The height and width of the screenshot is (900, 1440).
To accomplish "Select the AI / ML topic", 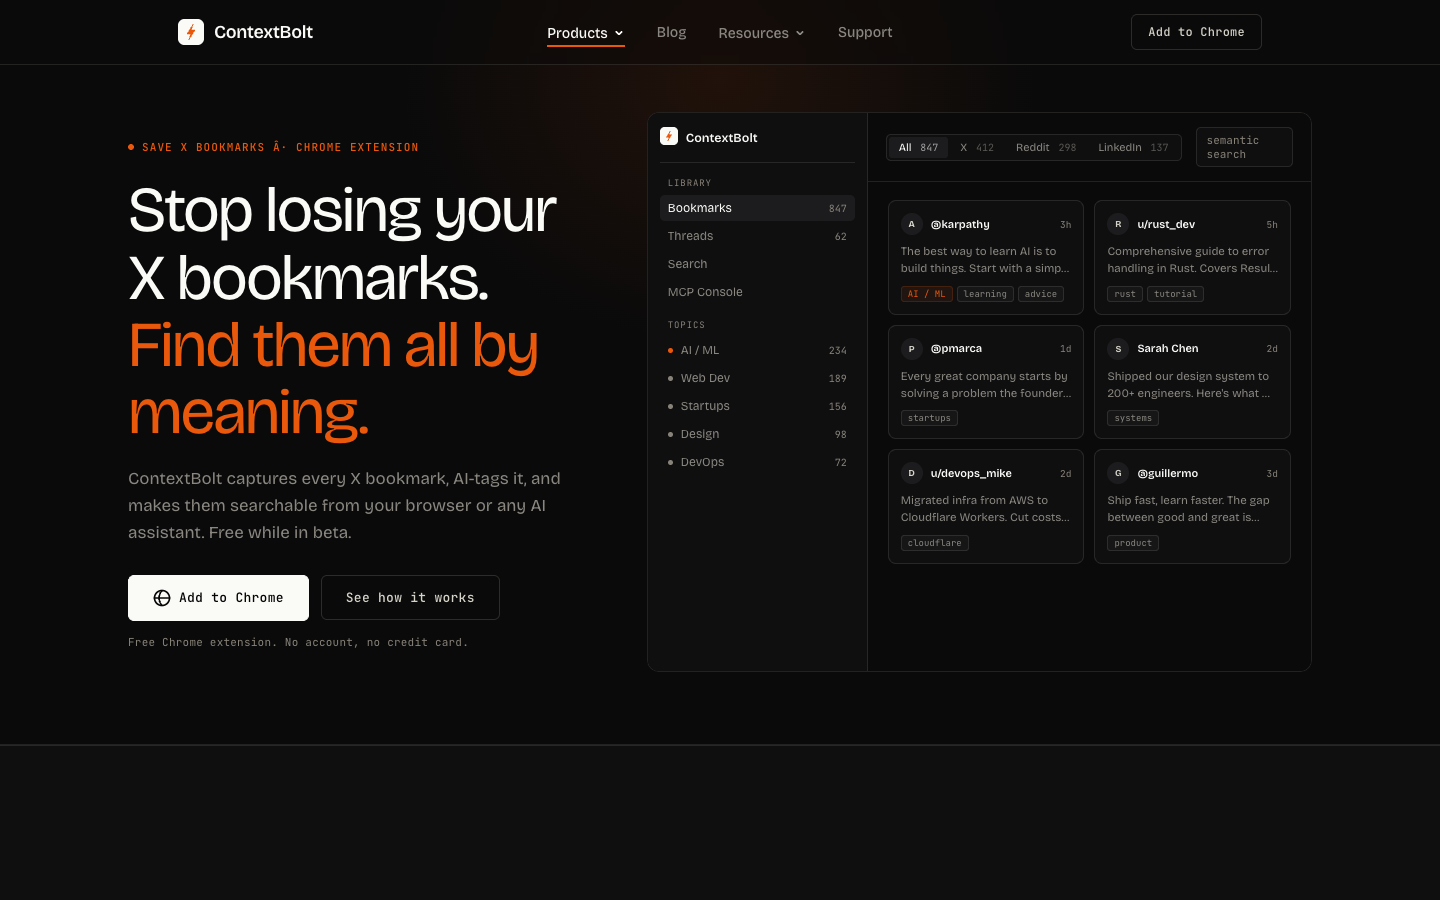I will pos(757,350).
